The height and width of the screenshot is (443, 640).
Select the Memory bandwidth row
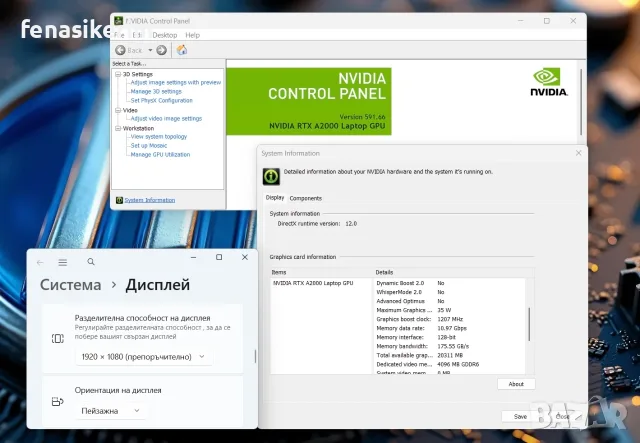click(x=449, y=346)
